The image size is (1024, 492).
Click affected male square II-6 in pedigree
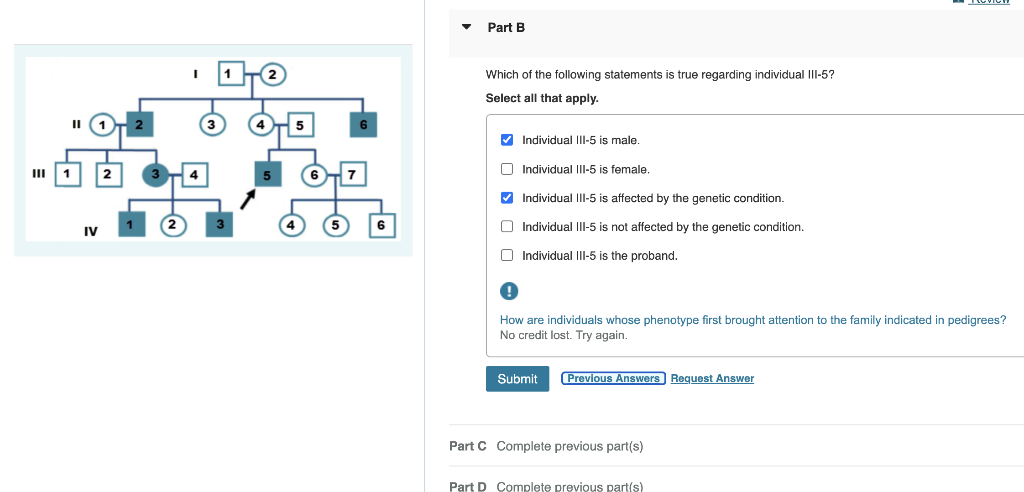[363, 124]
